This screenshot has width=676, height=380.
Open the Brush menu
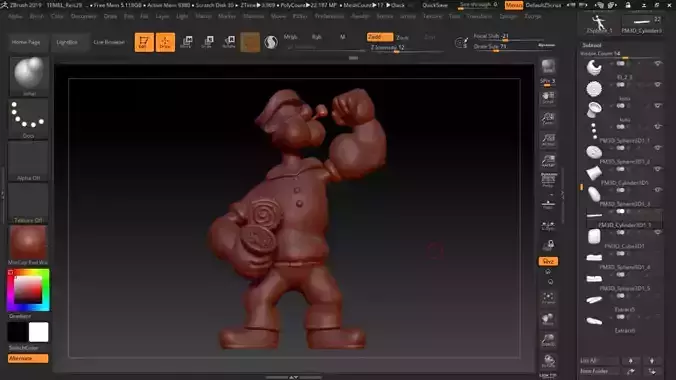(x=37, y=16)
